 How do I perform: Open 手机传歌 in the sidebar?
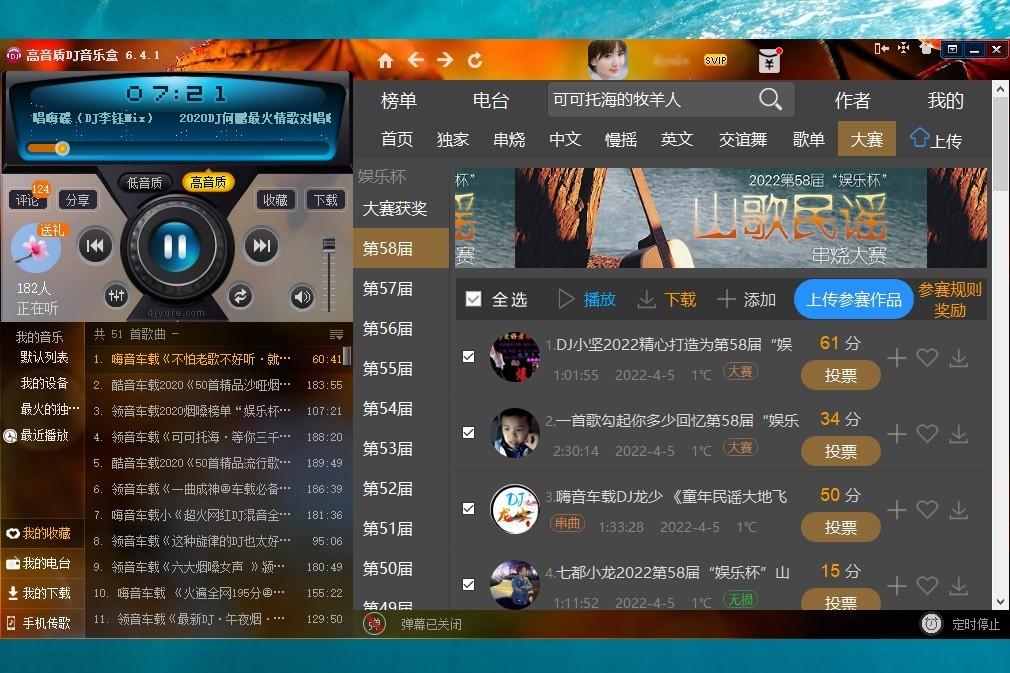[x=43, y=623]
